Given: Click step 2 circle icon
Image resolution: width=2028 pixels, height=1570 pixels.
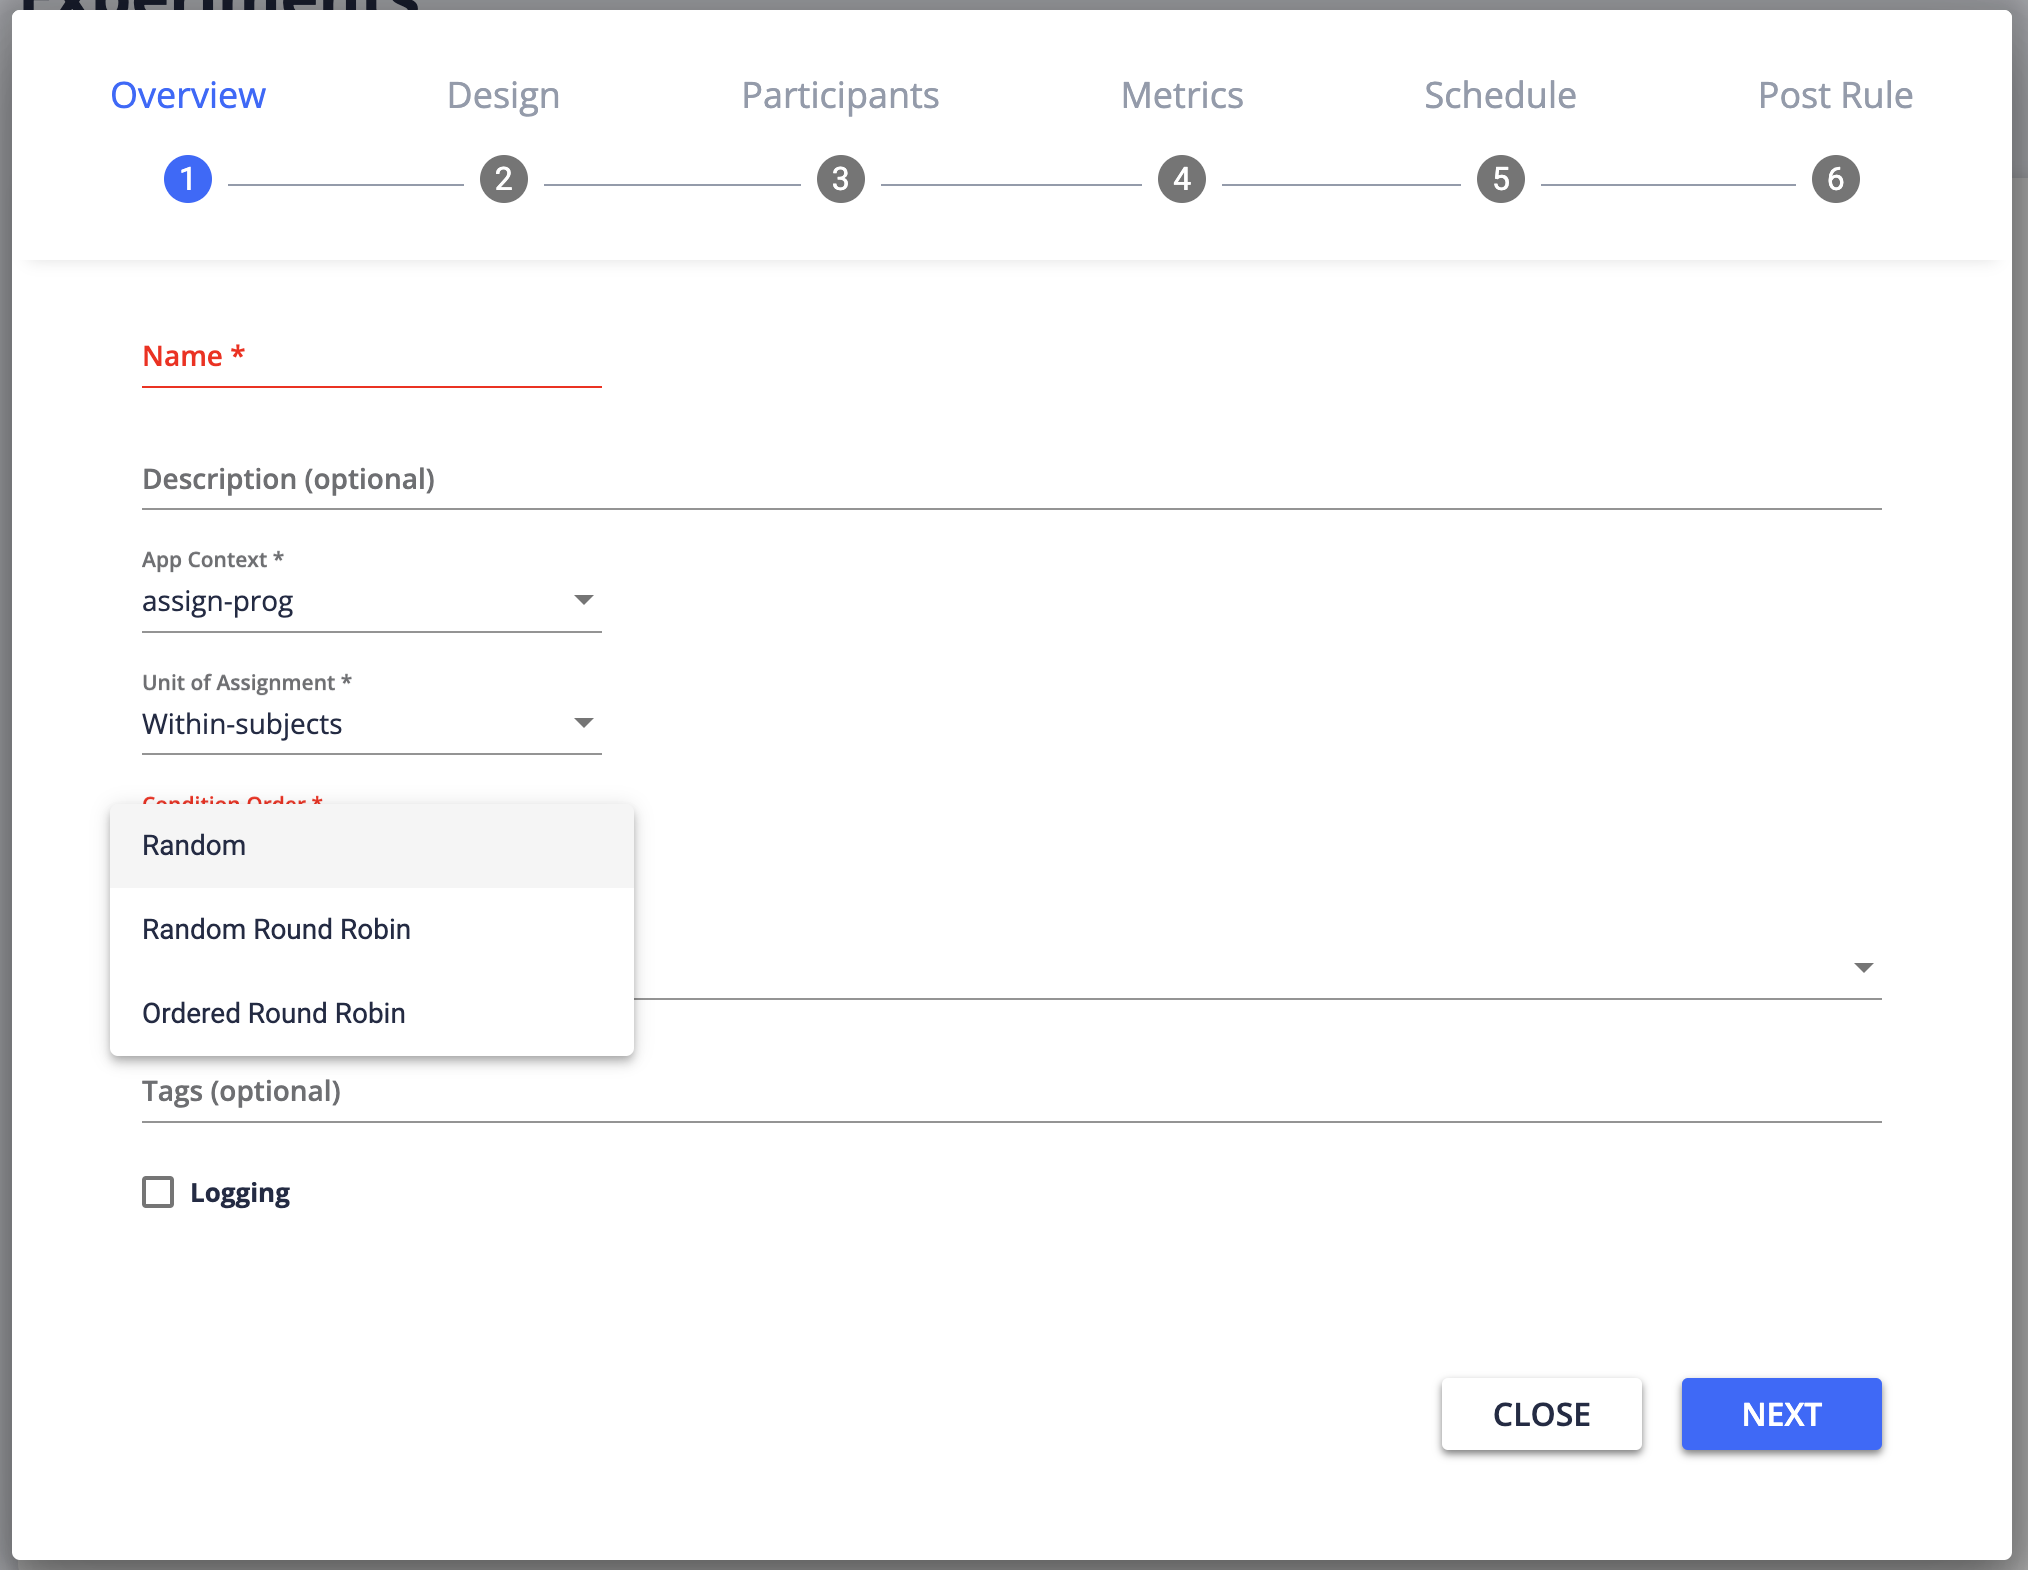Looking at the screenshot, I should pos(503,180).
